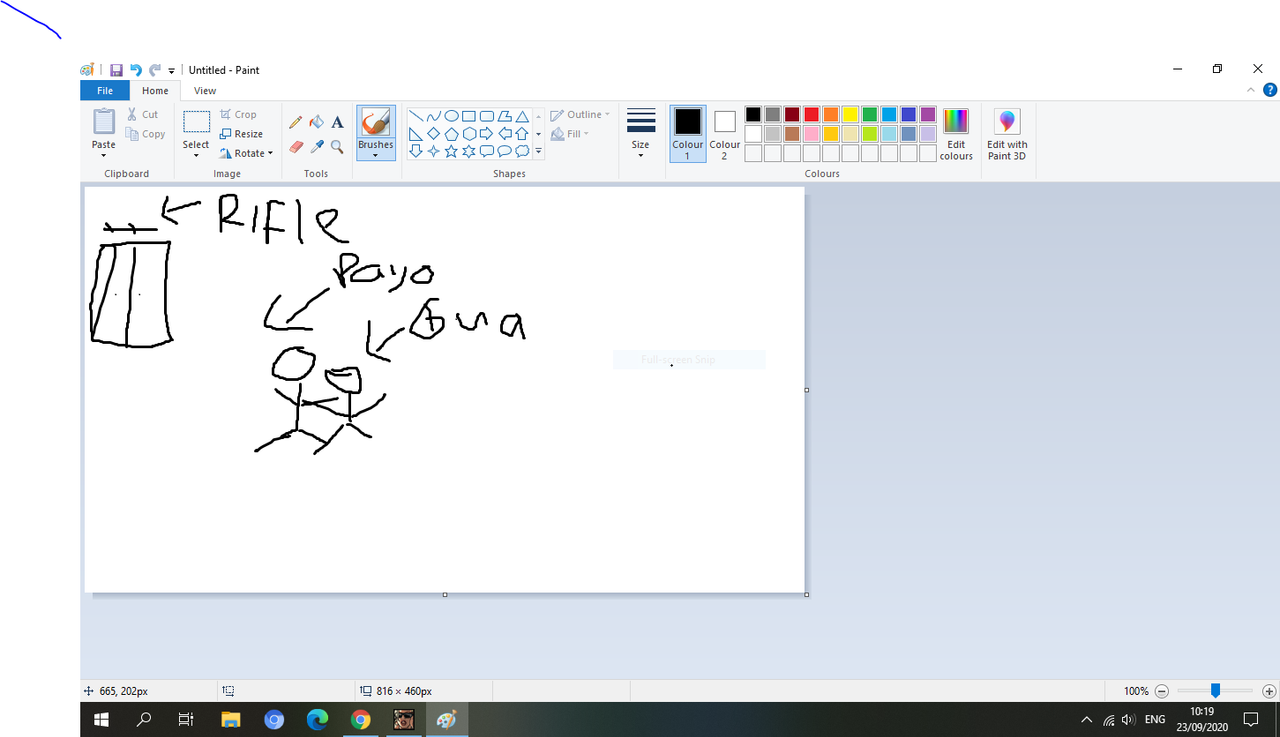Choose the Oval callout shape
The image size is (1280, 737).
(504, 151)
